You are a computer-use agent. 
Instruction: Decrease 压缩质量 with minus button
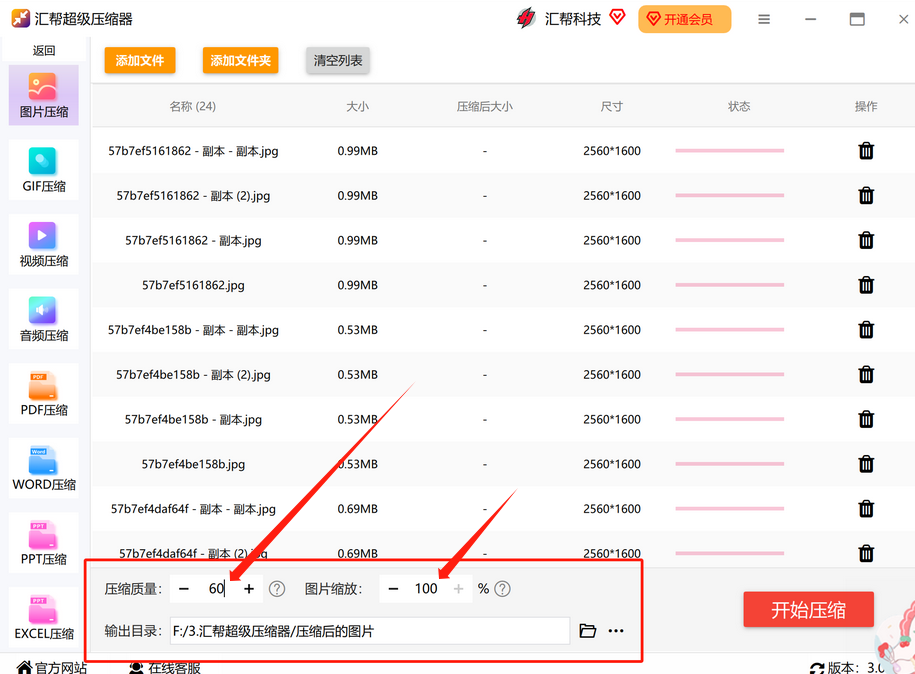point(184,589)
